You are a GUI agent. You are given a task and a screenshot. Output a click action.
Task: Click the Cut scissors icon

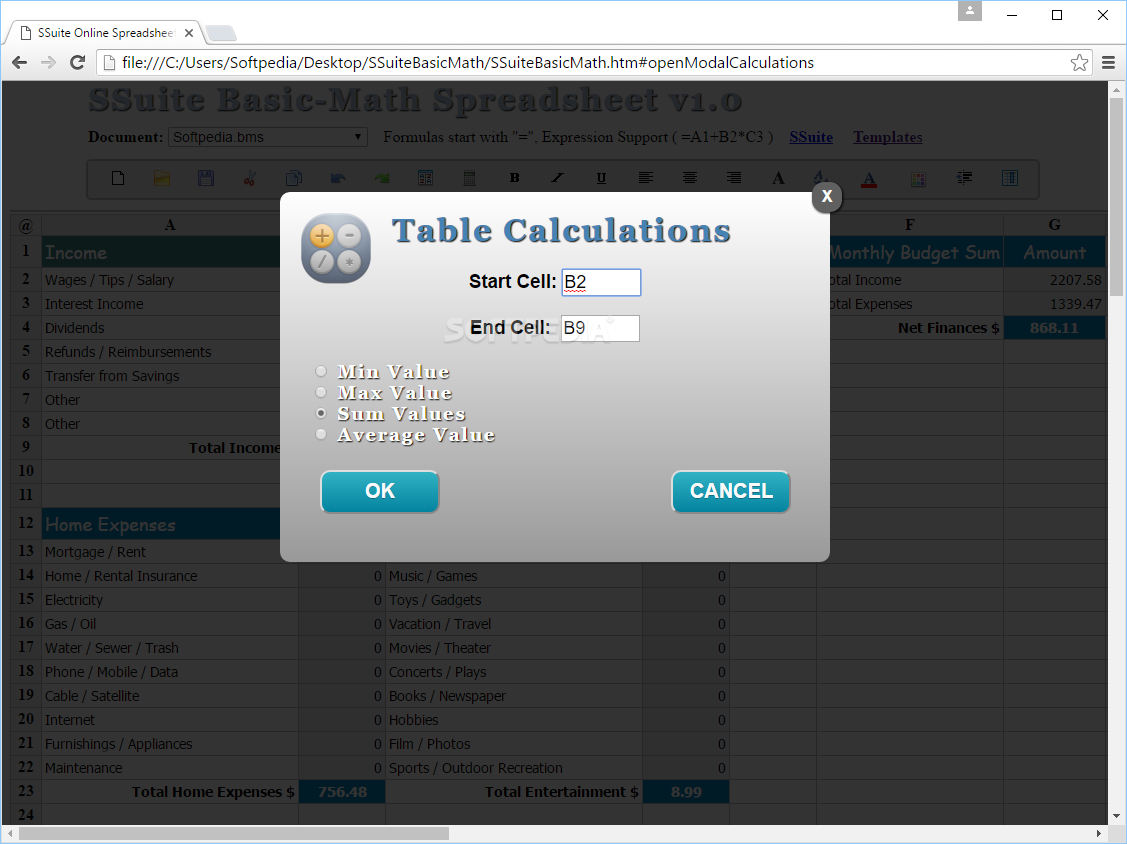249,178
